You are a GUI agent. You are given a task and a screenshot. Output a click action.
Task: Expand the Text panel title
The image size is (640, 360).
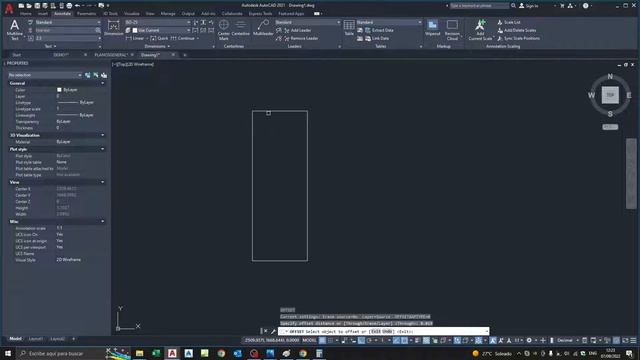coord(51,47)
